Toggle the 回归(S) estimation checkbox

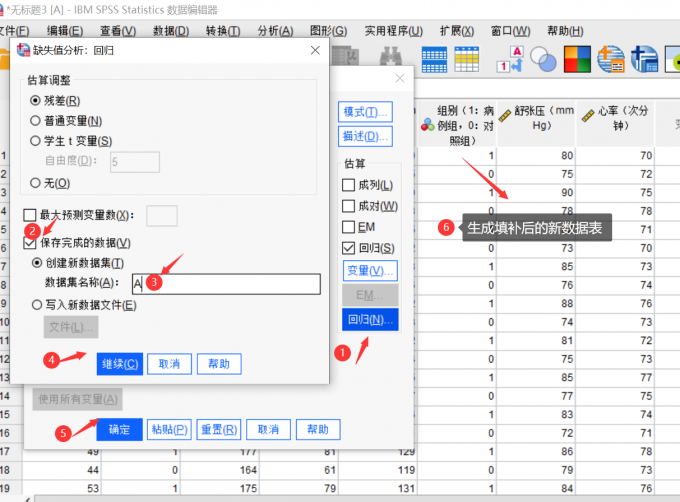348,248
